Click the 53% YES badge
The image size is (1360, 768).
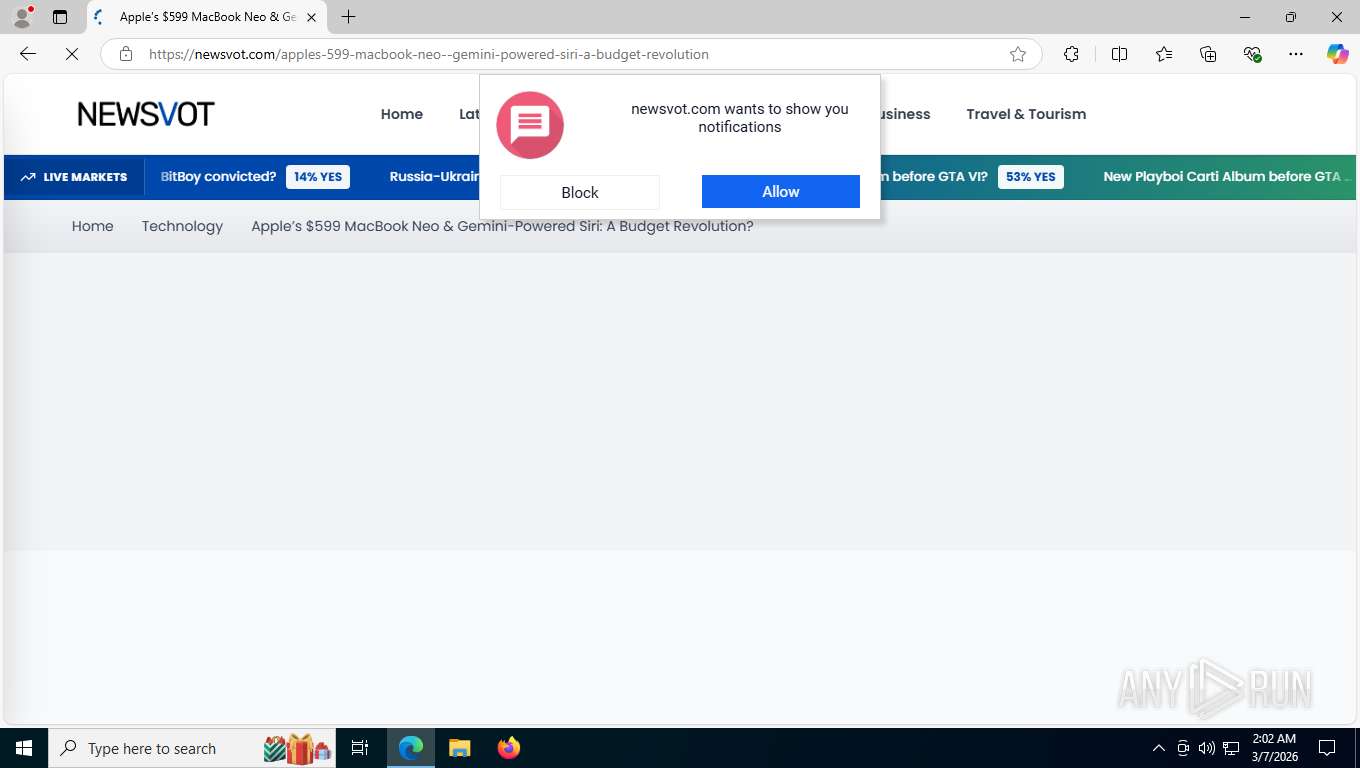coord(1031,177)
